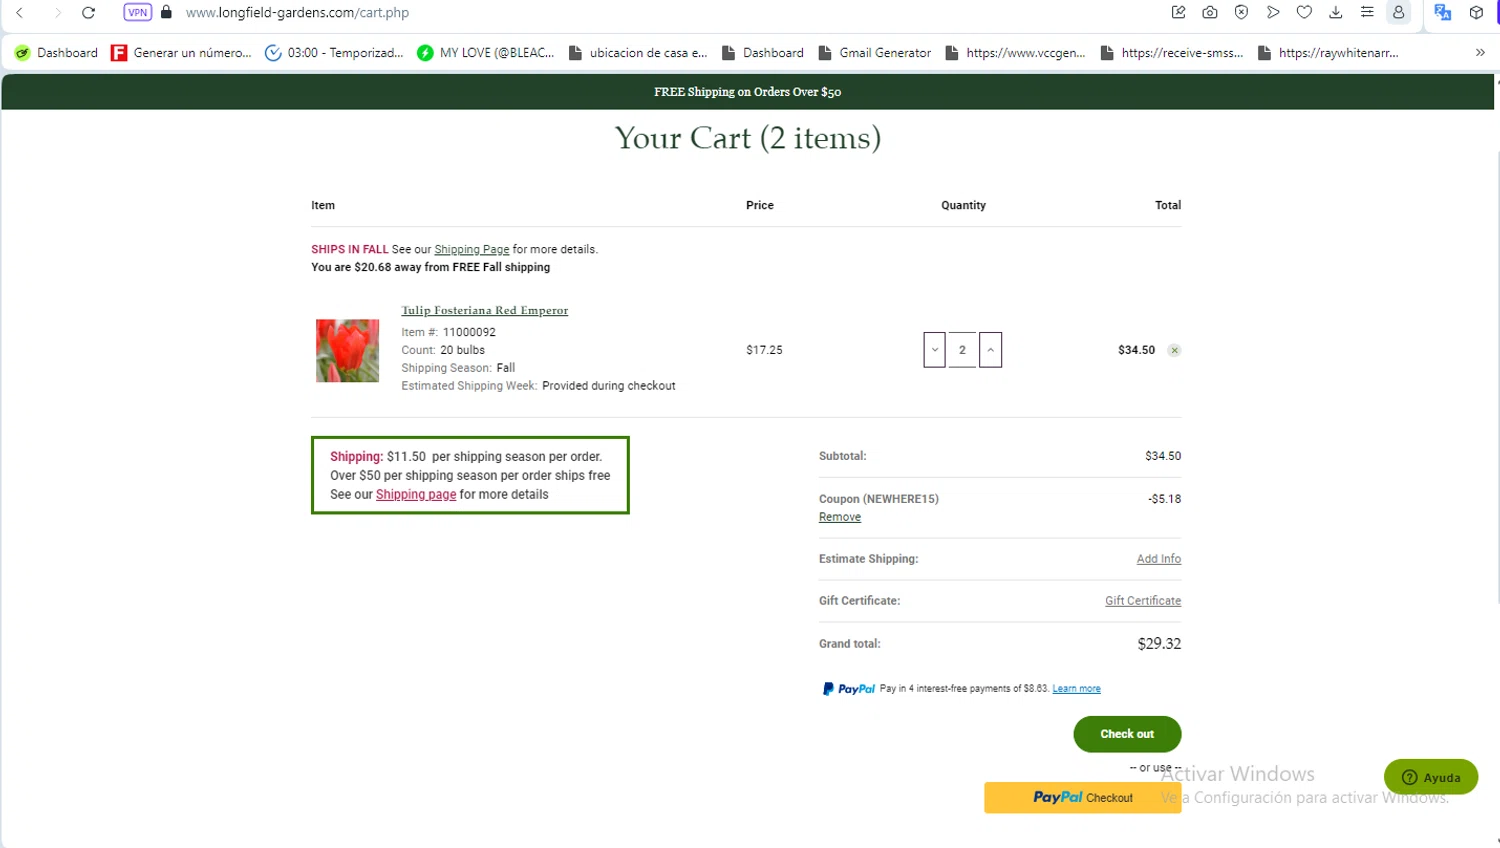Open Shipping Page link near SHIPS IN FALL
Viewport: 1500px width, 848px height.
click(472, 250)
